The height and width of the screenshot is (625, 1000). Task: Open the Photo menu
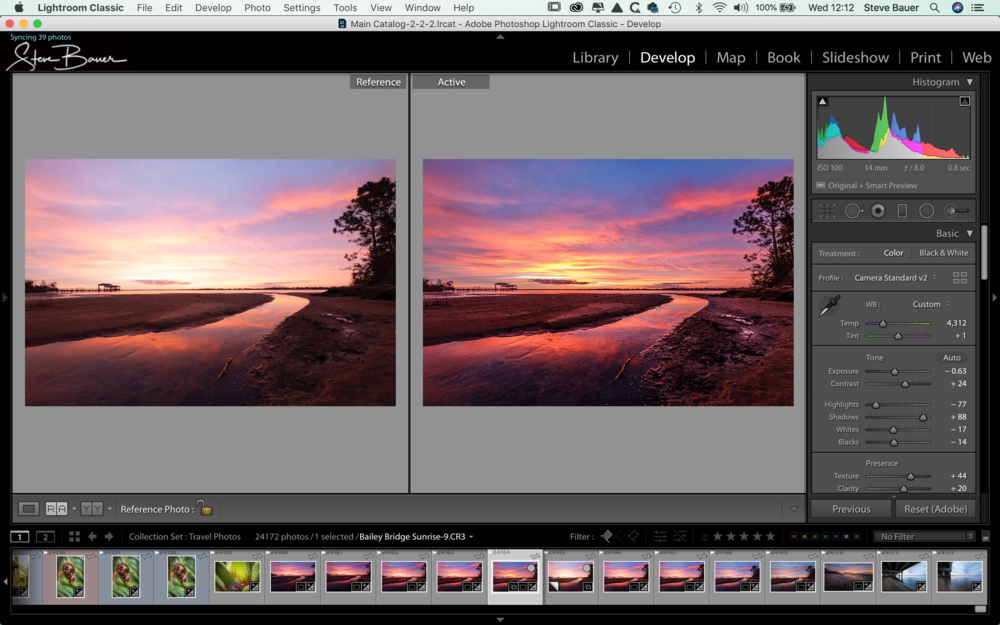click(x=257, y=7)
